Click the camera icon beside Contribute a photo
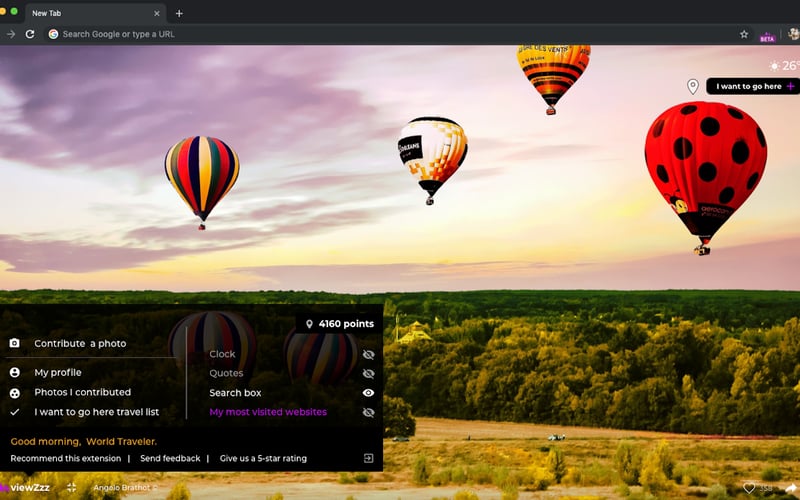 pos(15,343)
